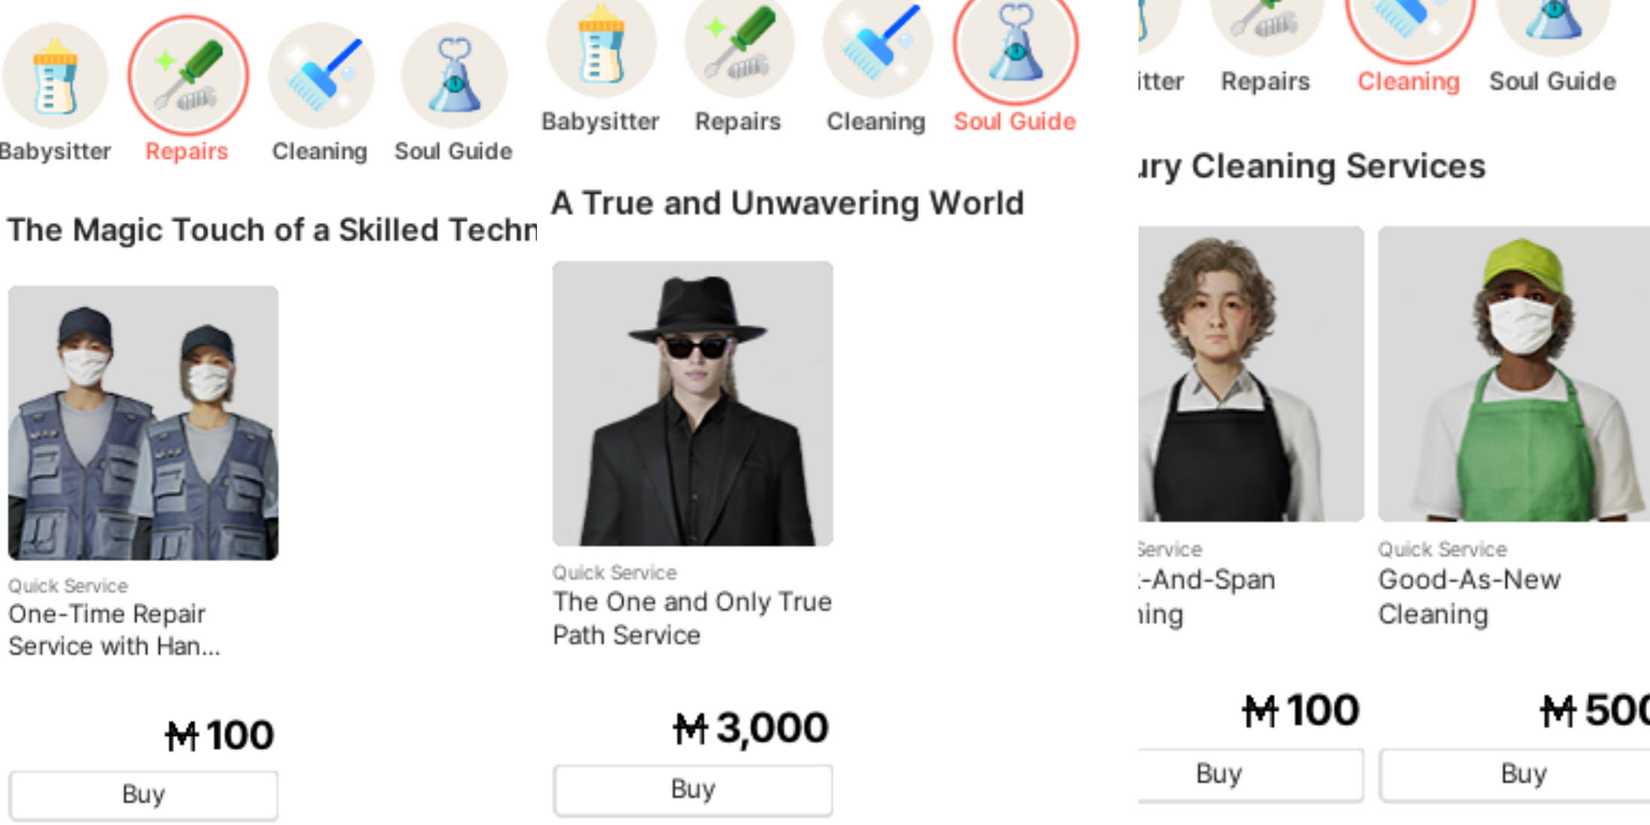Click the red-circled Soul Guide bell icon

(1014, 45)
